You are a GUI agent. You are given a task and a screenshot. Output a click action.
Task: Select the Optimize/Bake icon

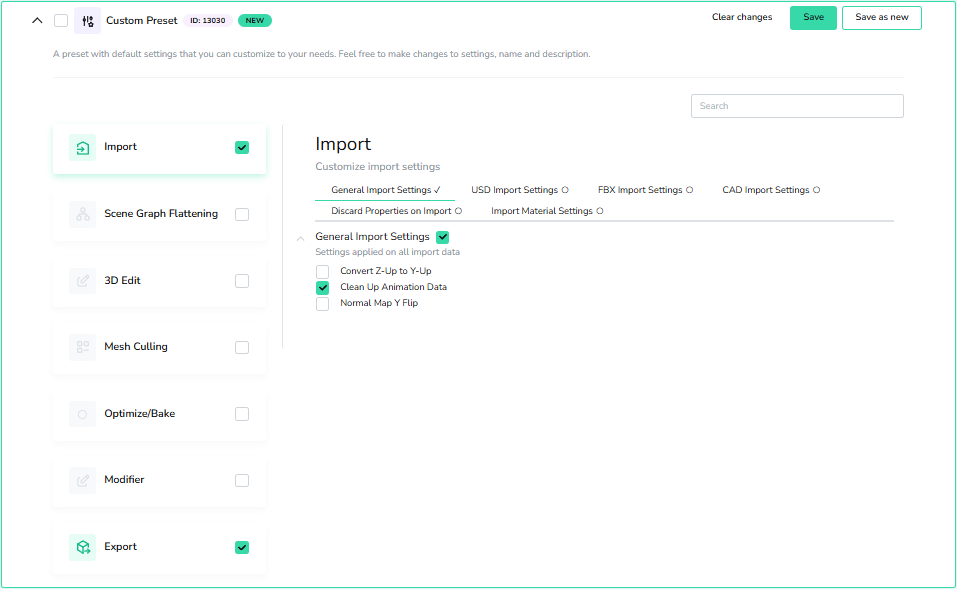pyautogui.click(x=82, y=413)
